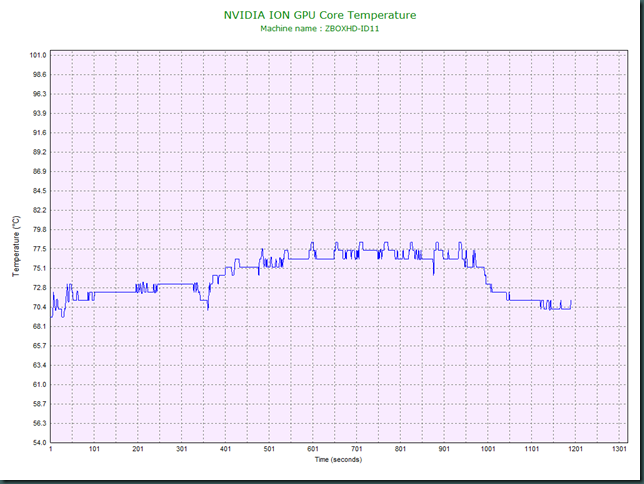
Task: Select the 93.9 y-axis value
Action: tap(39, 113)
